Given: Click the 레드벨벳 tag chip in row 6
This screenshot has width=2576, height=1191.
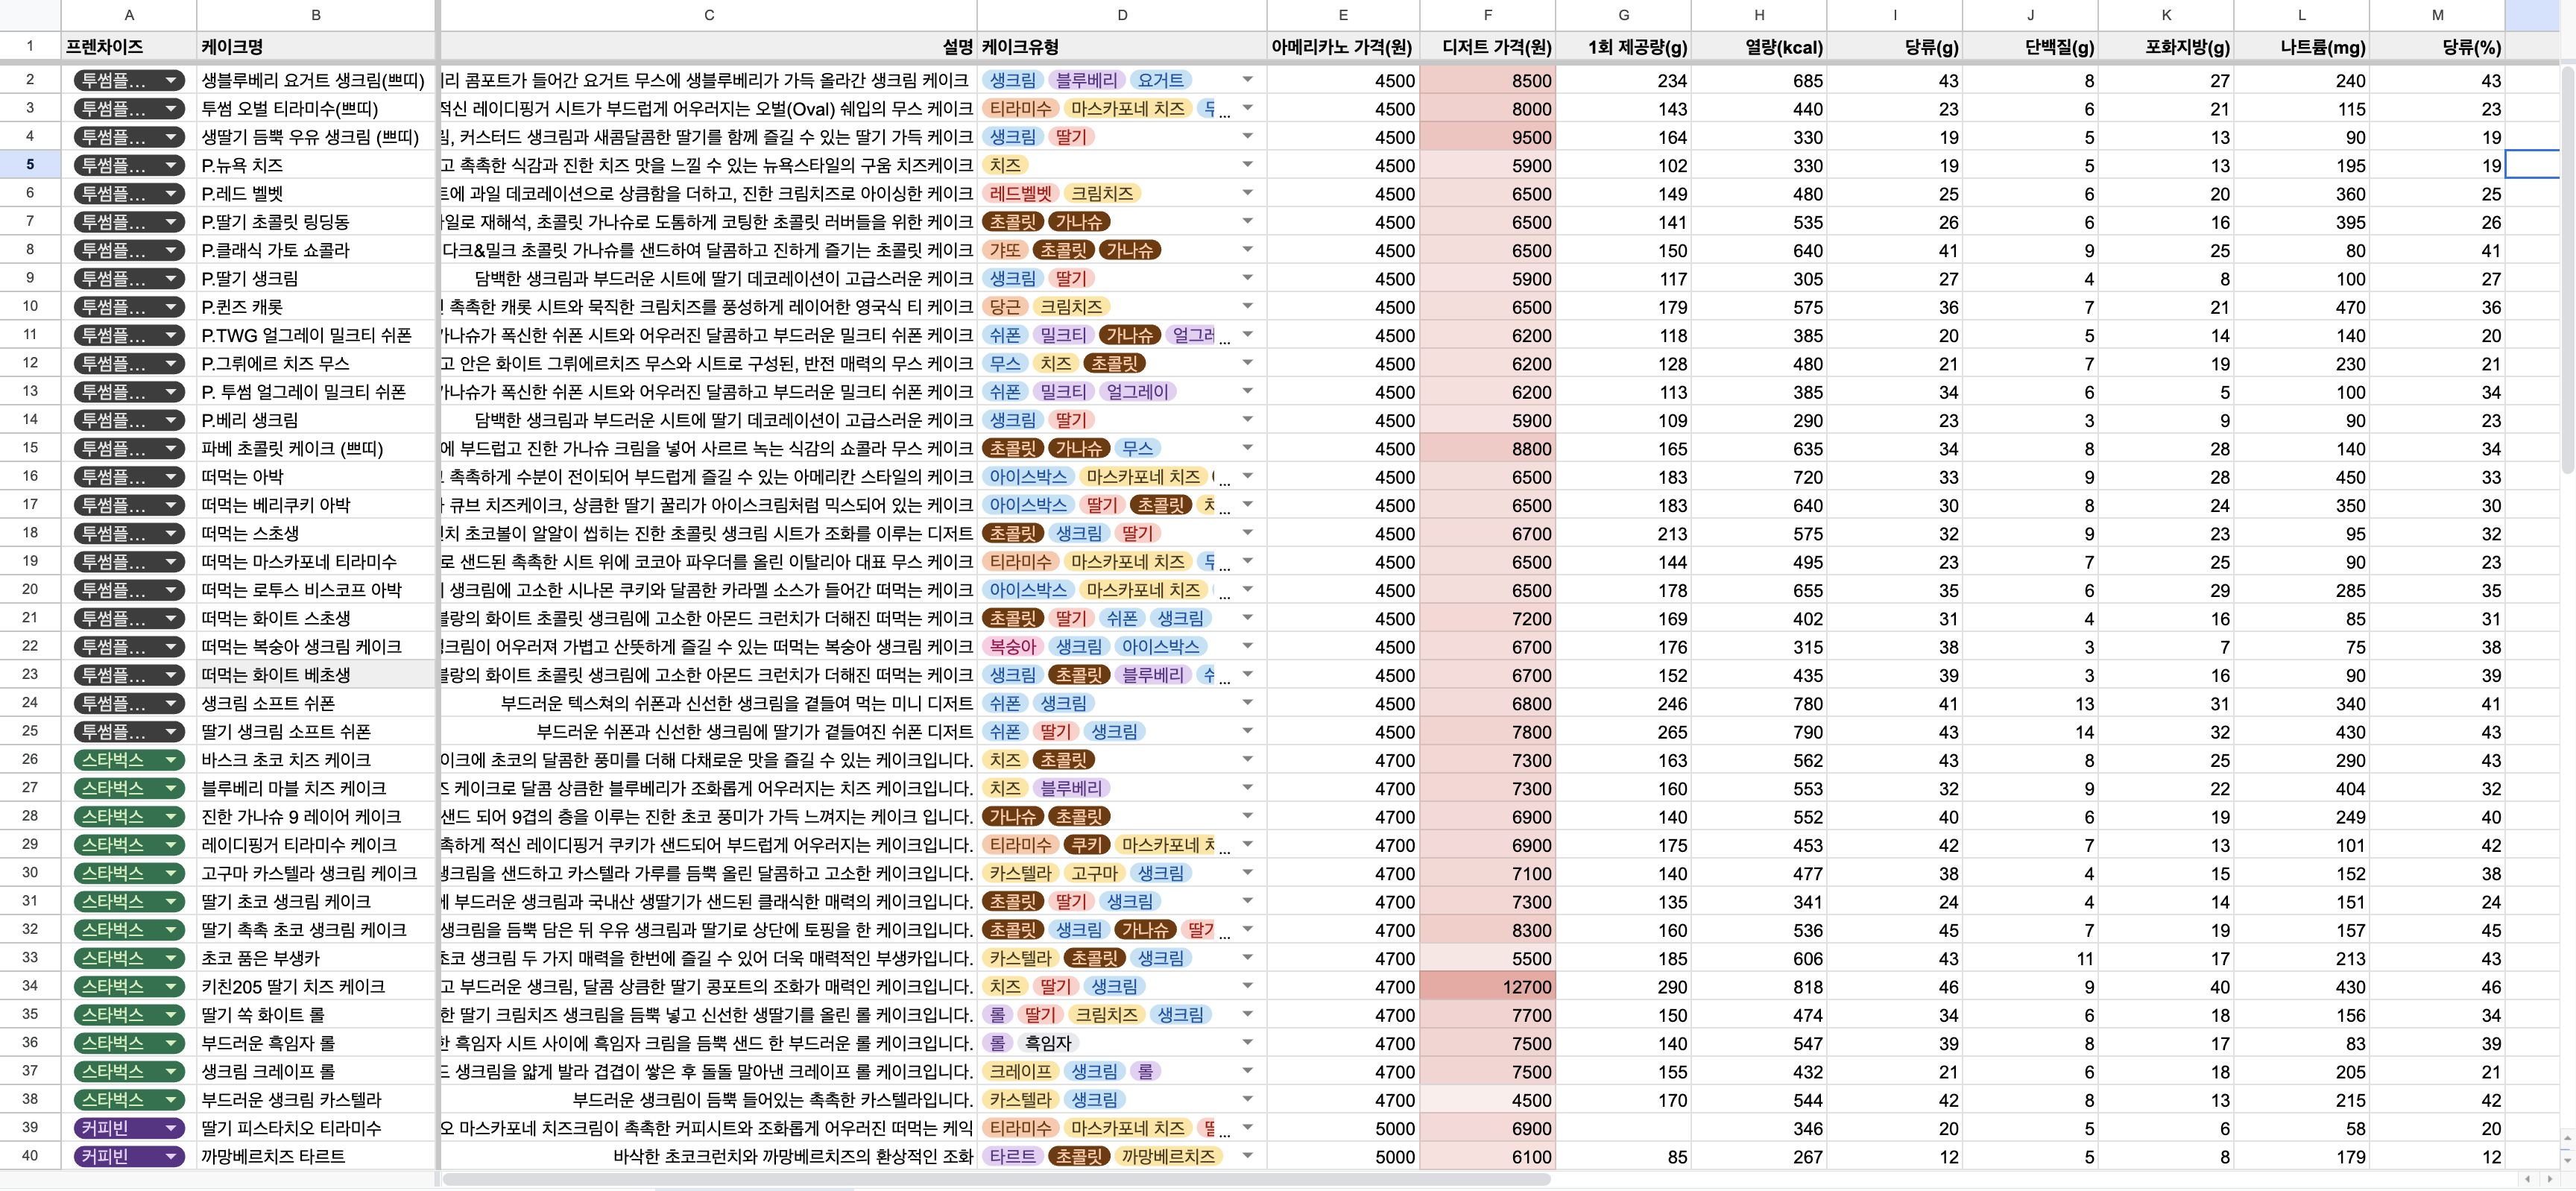Looking at the screenshot, I should (x=1020, y=194).
